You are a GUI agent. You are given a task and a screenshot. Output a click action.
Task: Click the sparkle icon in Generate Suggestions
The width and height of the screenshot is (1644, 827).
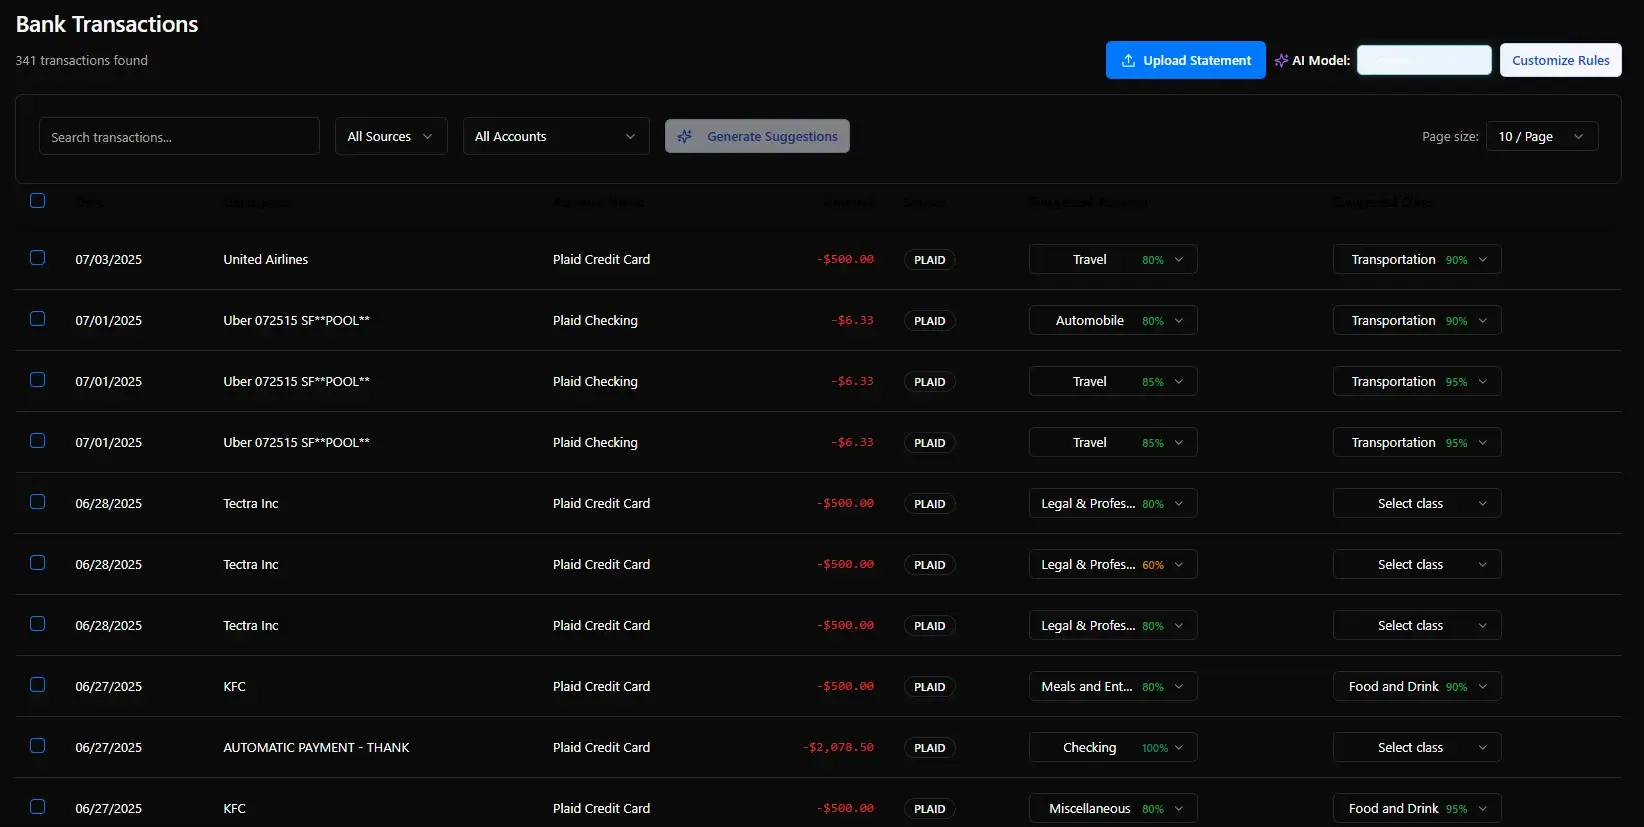pos(685,136)
